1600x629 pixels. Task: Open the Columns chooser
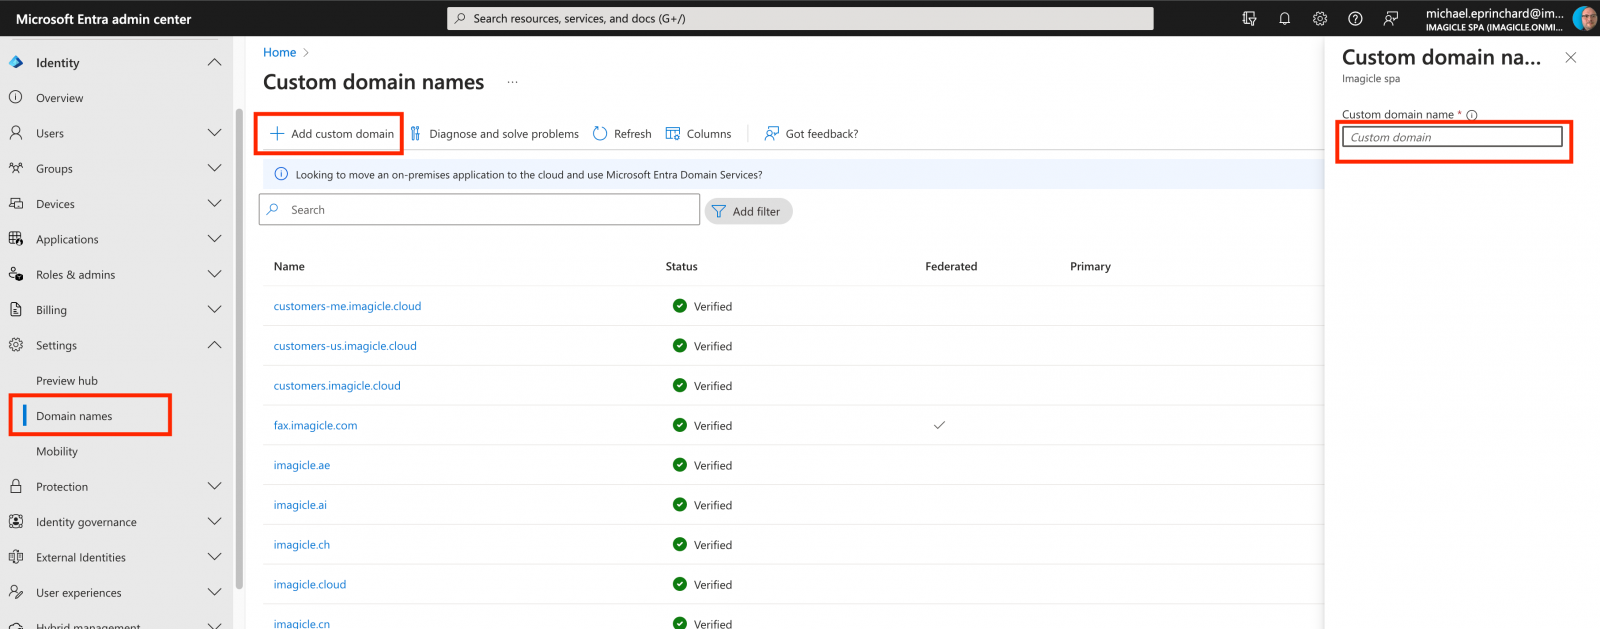tap(698, 134)
